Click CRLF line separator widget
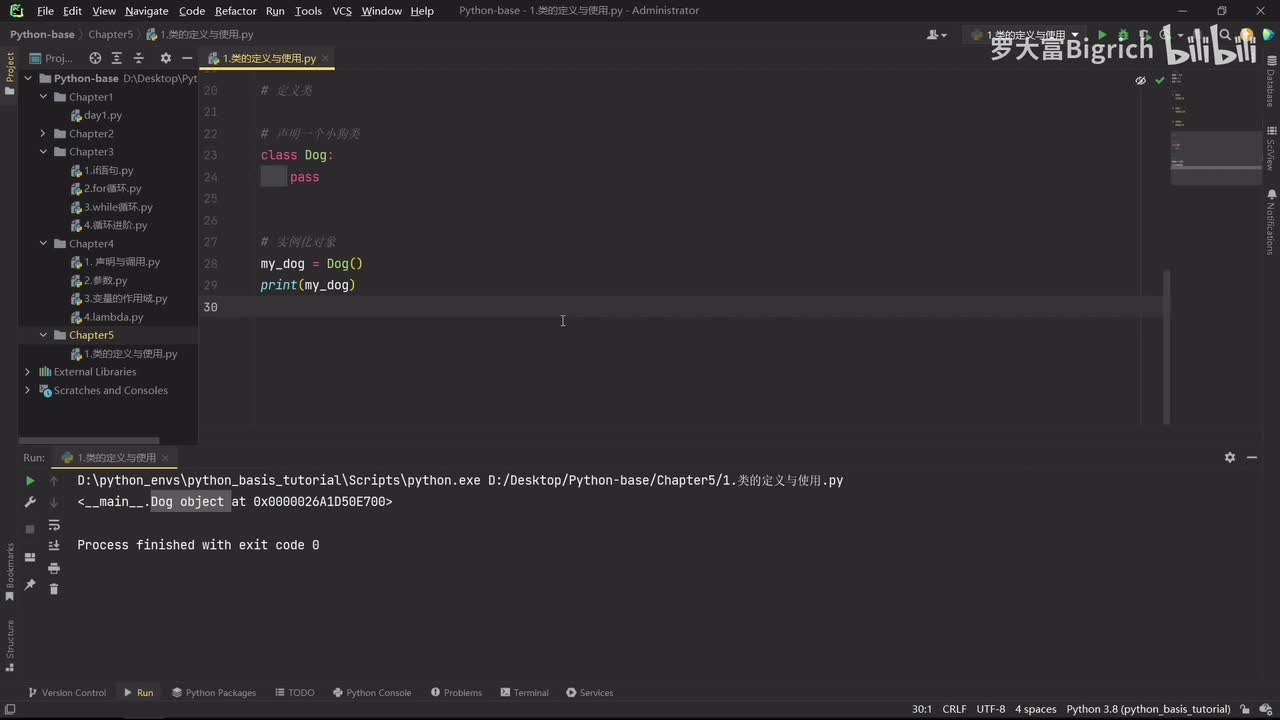Screen dimensions: 1280x720 point(954,709)
